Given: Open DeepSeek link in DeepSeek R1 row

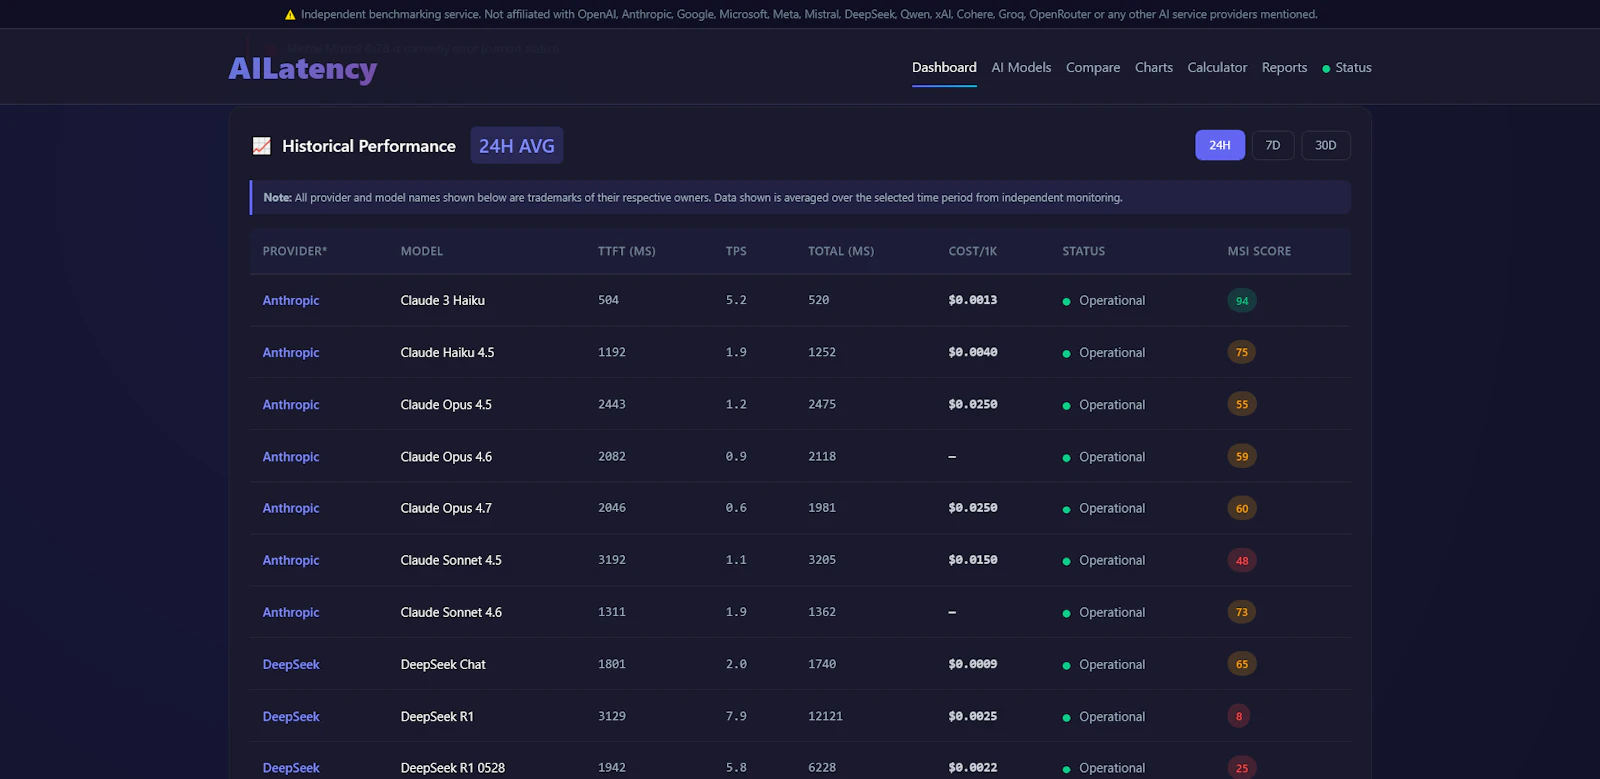Looking at the screenshot, I should [291, 716].
